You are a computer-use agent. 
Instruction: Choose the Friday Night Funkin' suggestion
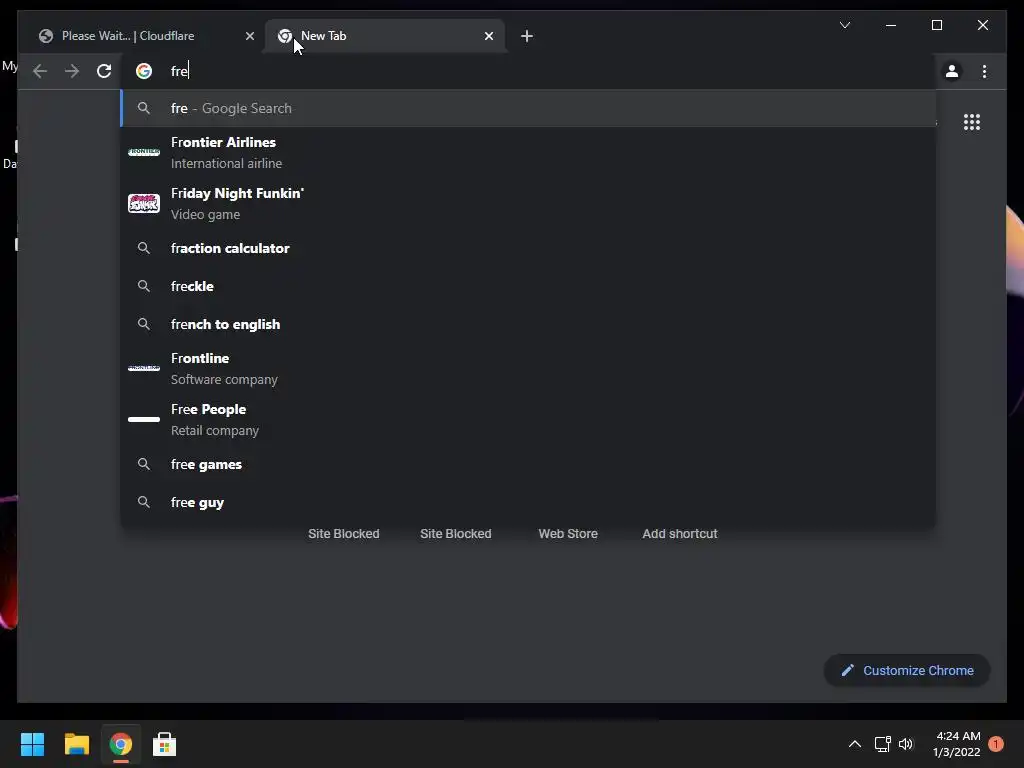(x=528, y=204)
